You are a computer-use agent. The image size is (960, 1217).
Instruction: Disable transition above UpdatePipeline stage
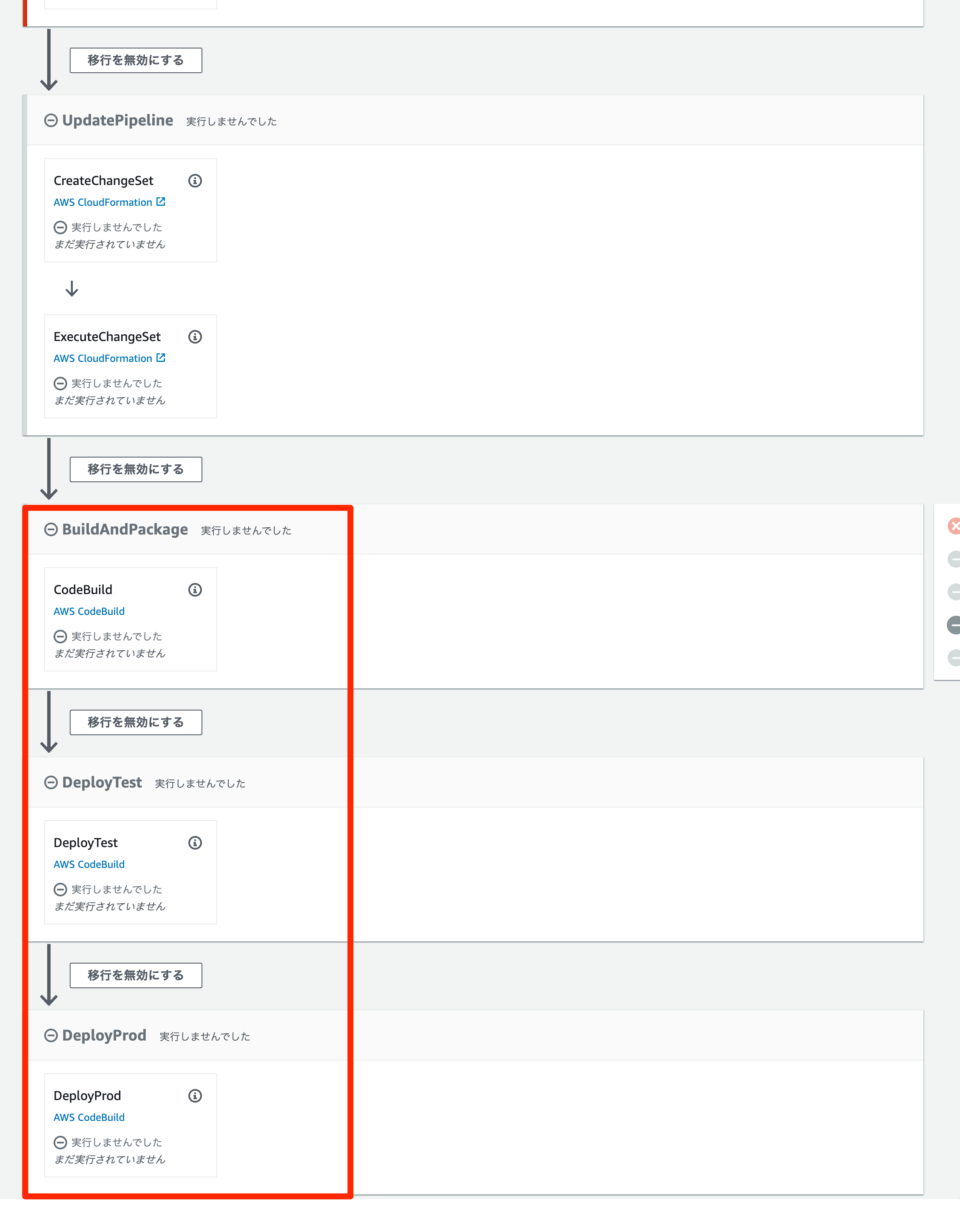tap(135, 60)
